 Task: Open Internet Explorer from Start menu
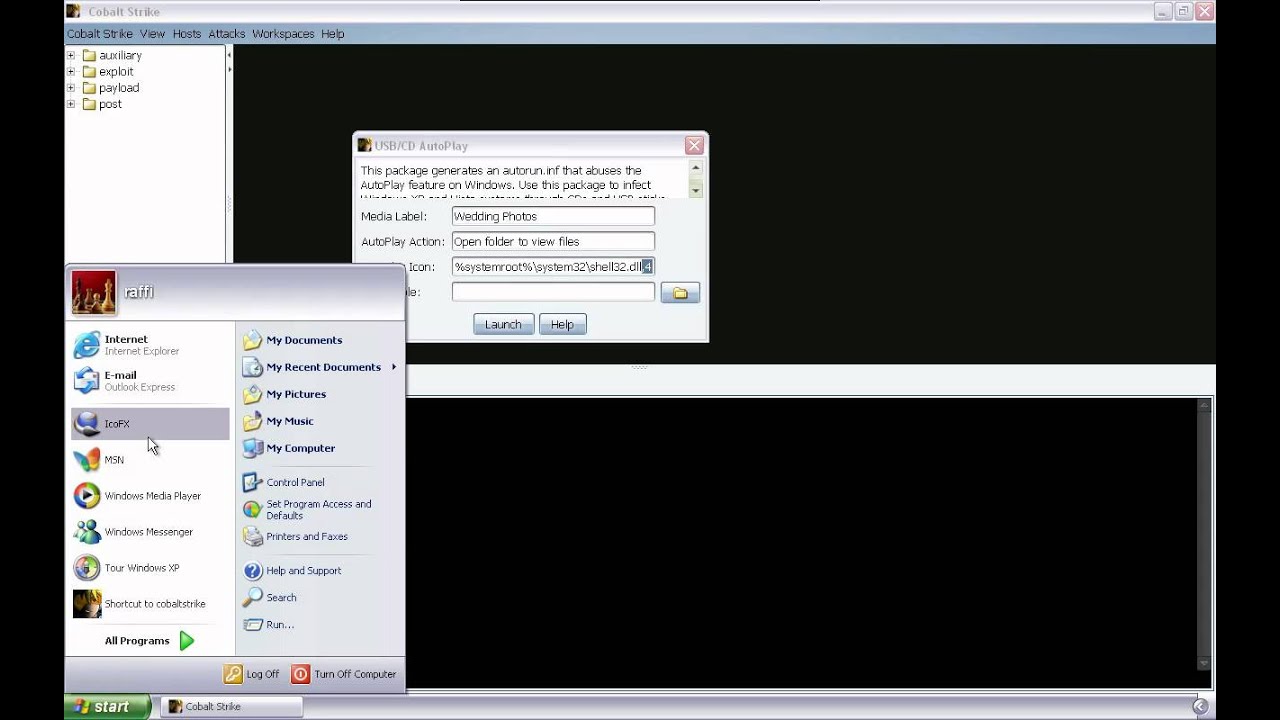click(x=150, y=345)
